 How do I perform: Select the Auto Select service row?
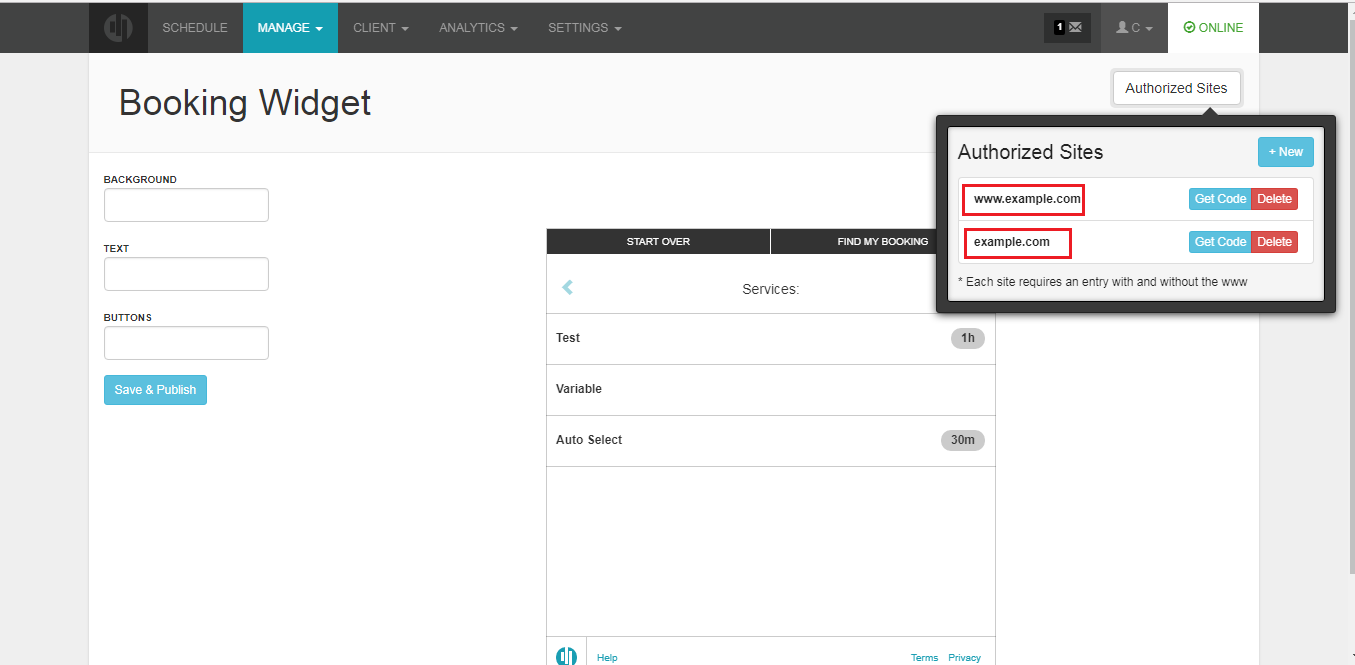pyautogui.click(x=771, y=441)
